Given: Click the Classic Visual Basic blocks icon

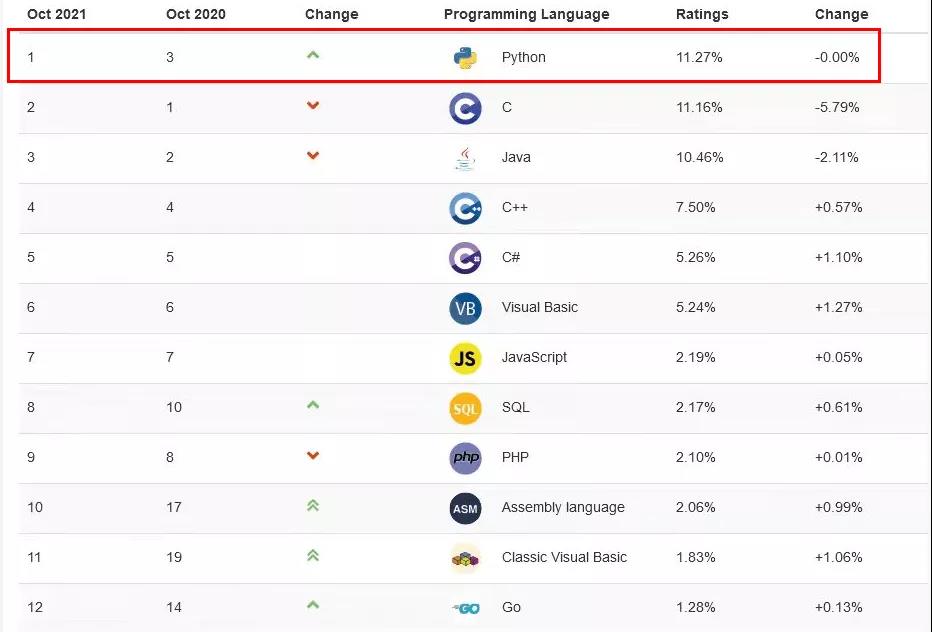Looking at the screenshot, I should [x=465, y=558].
